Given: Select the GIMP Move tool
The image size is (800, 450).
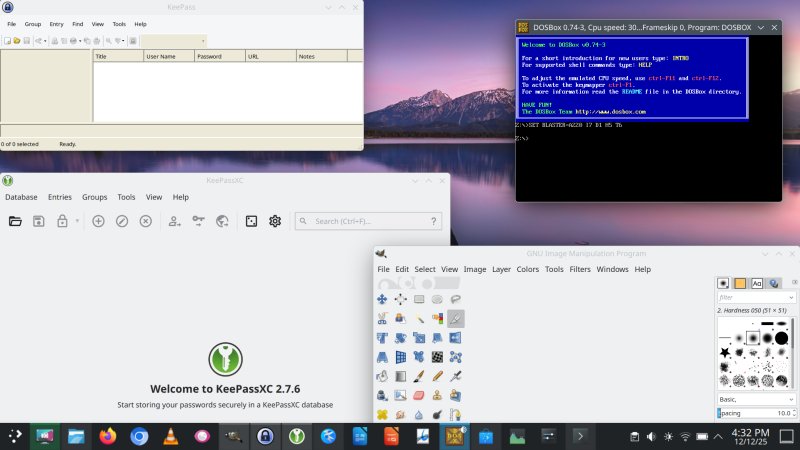Looking at the screenshot, I should point(382,299).
